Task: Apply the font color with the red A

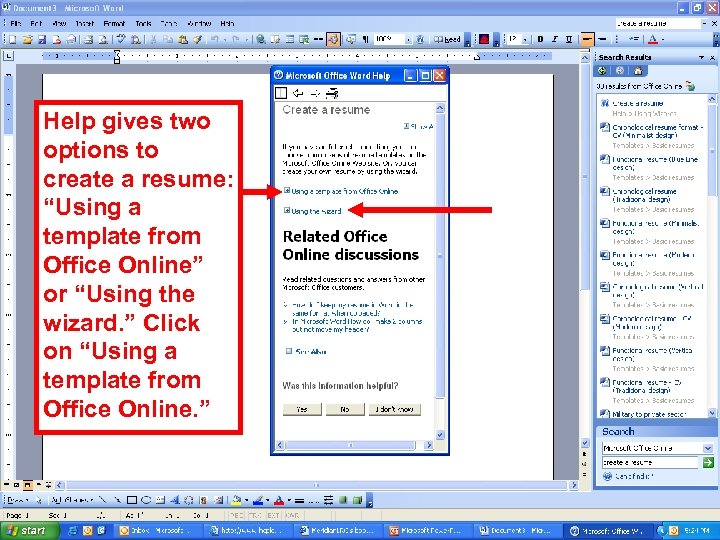Action: [652, 39]
